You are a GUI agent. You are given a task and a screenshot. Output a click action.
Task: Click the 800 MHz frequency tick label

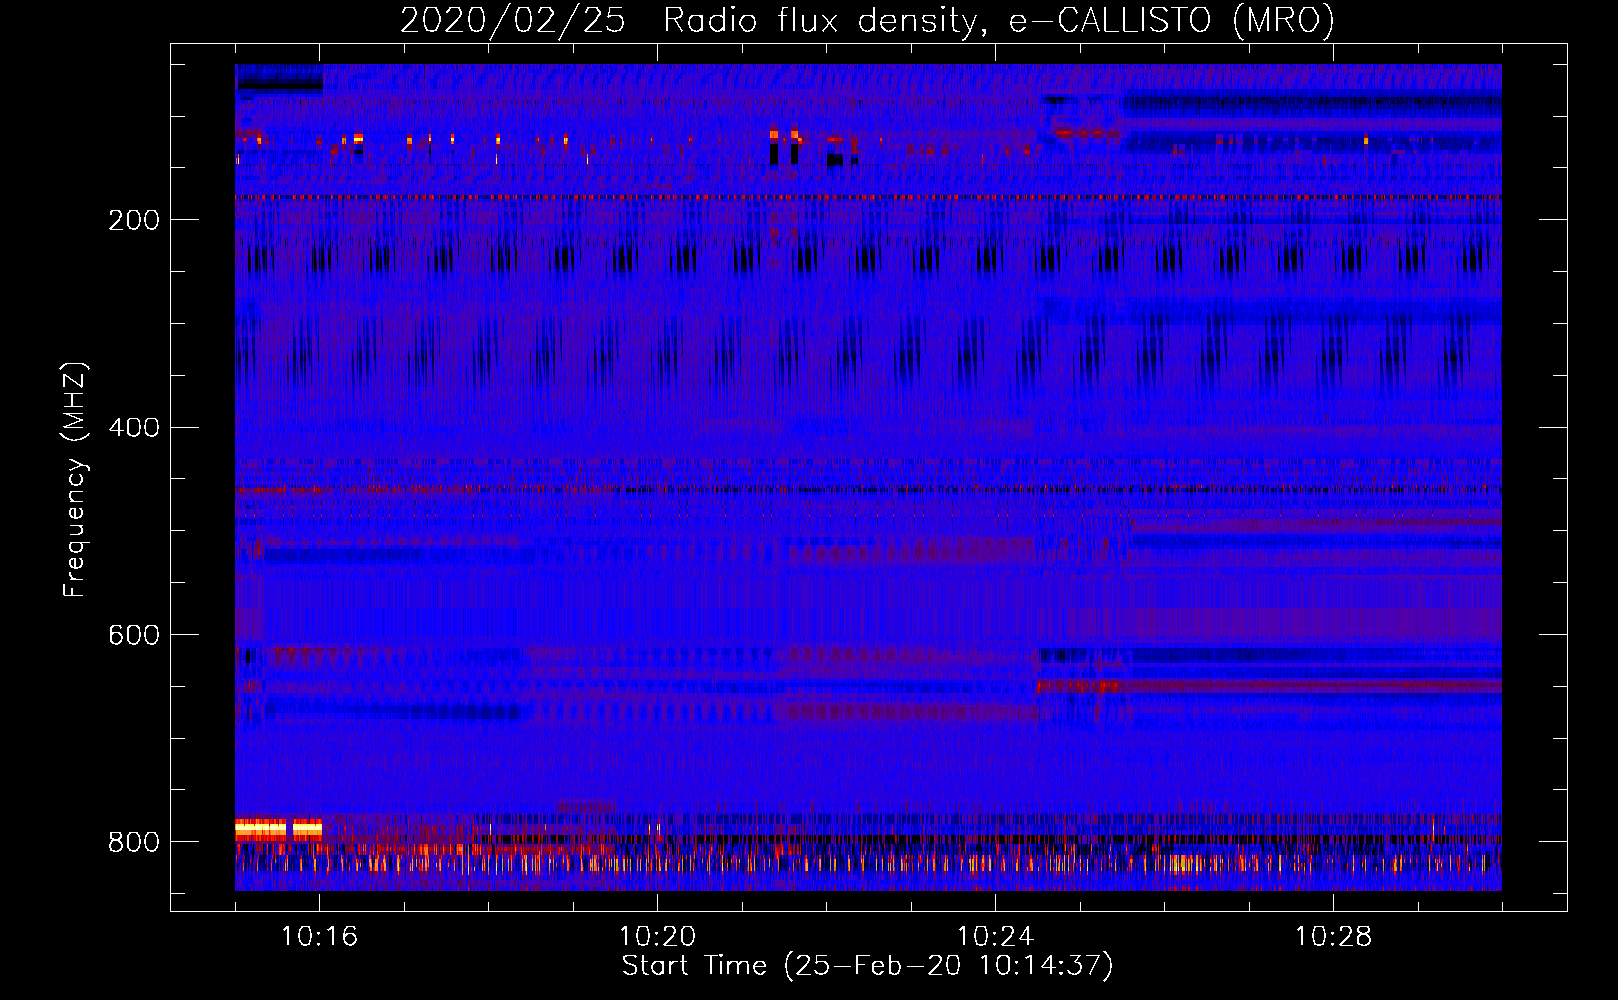[134, 842]
